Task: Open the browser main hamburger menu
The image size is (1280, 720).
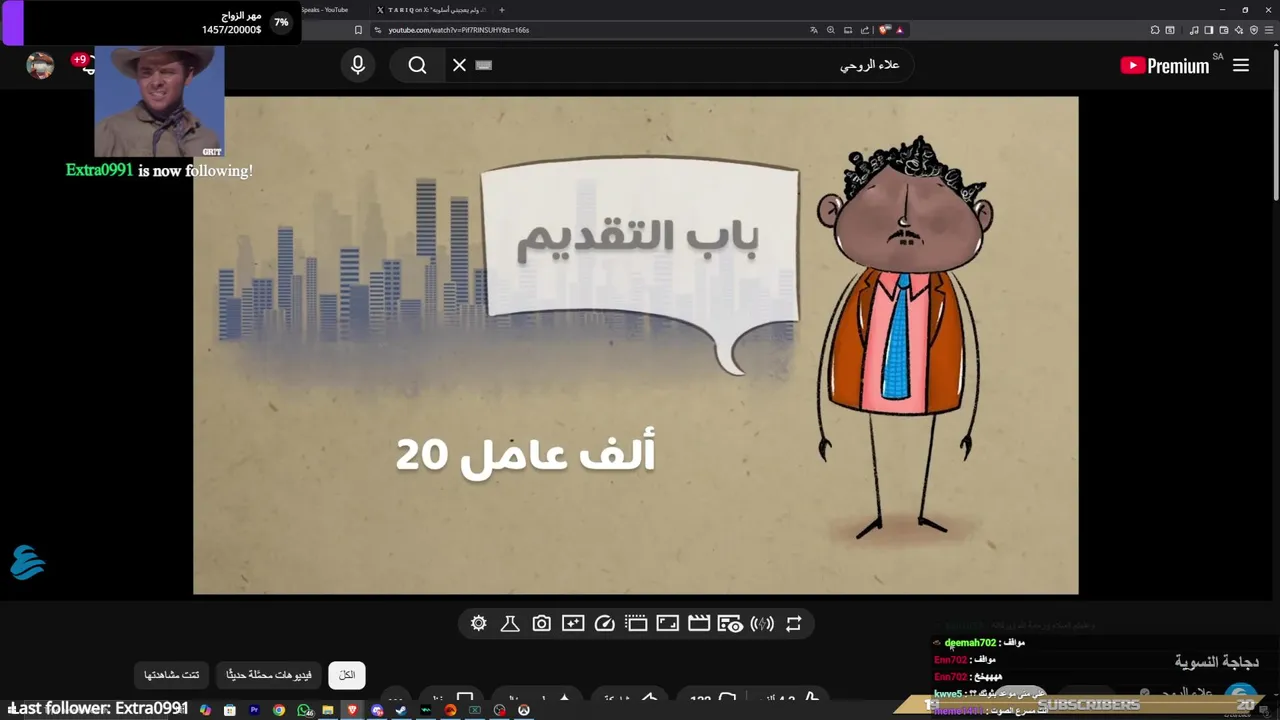Action: coord(1270,30)
